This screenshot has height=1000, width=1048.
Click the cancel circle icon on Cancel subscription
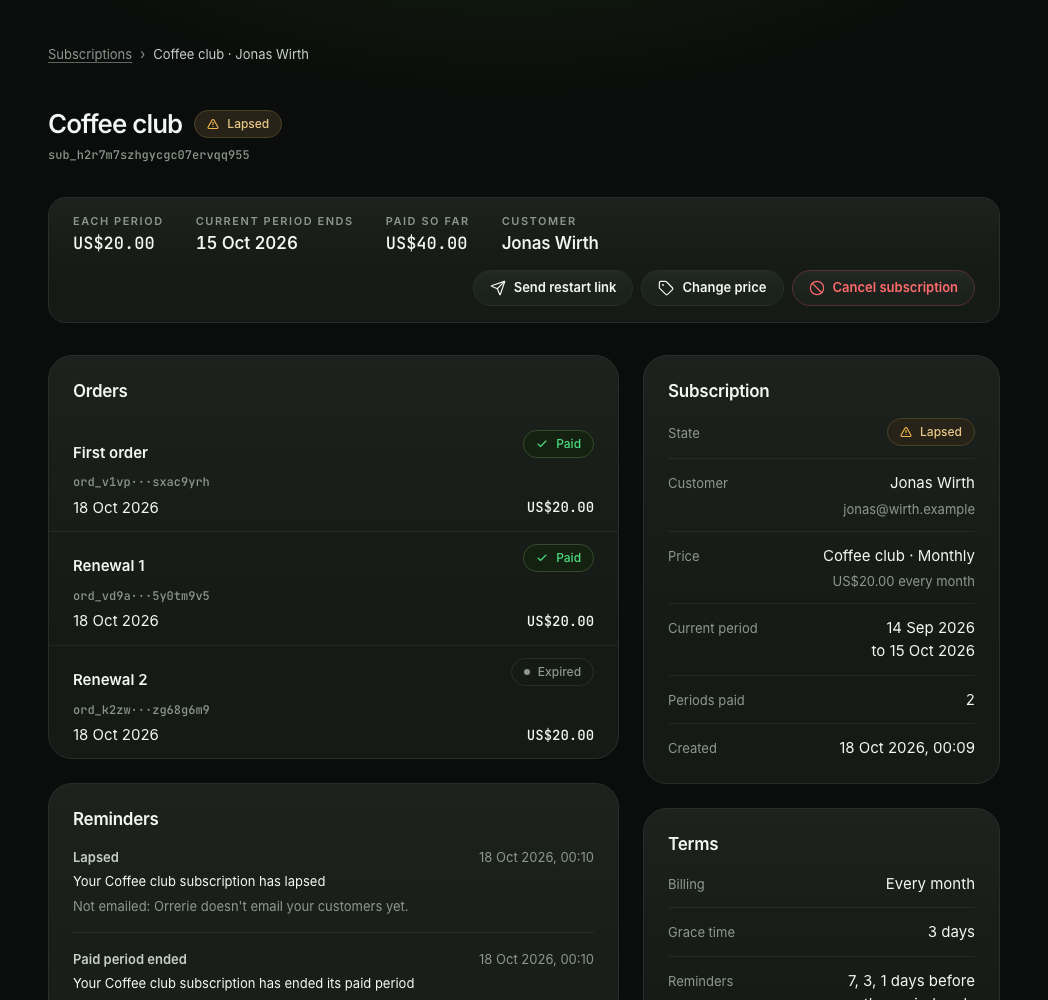pos(817,288)
